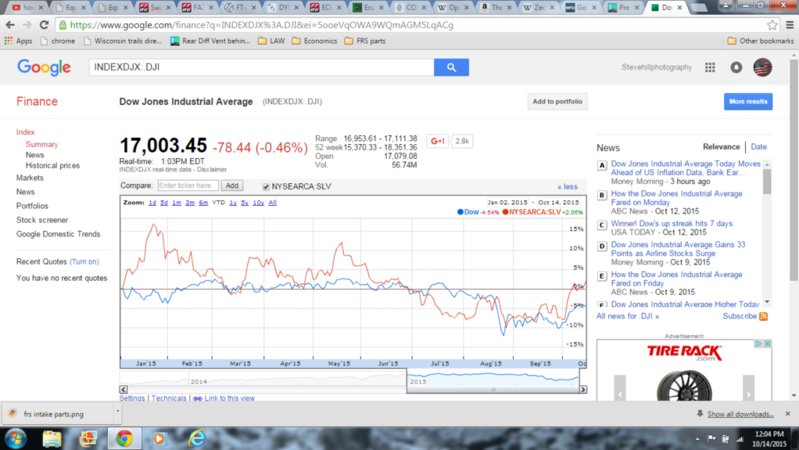Viewport: 799px width, 450px height.
Task: Collapse compare options with 'less'
Action: (x=567, y=187)
